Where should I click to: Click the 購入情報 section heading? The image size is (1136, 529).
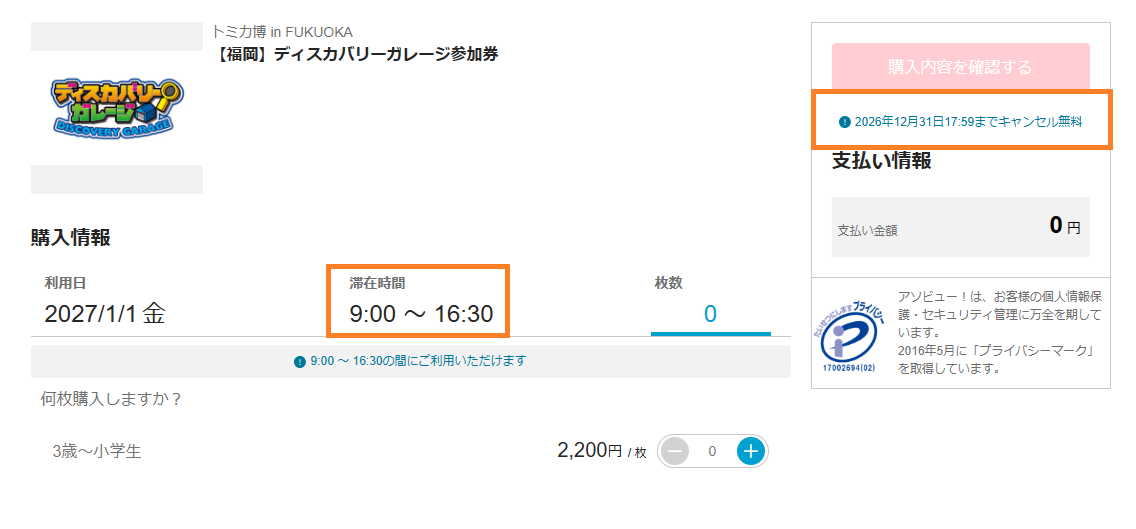tap(70, 238)
